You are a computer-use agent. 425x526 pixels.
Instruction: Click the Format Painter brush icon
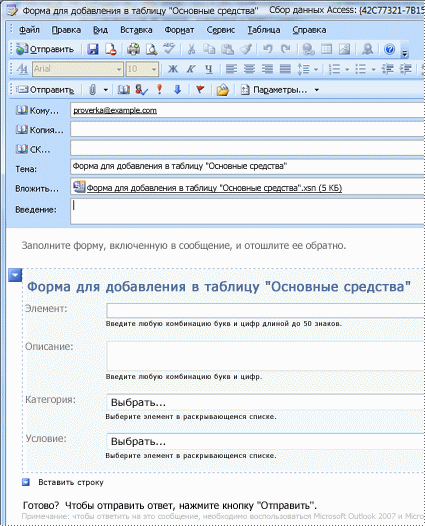coord(246,49)
